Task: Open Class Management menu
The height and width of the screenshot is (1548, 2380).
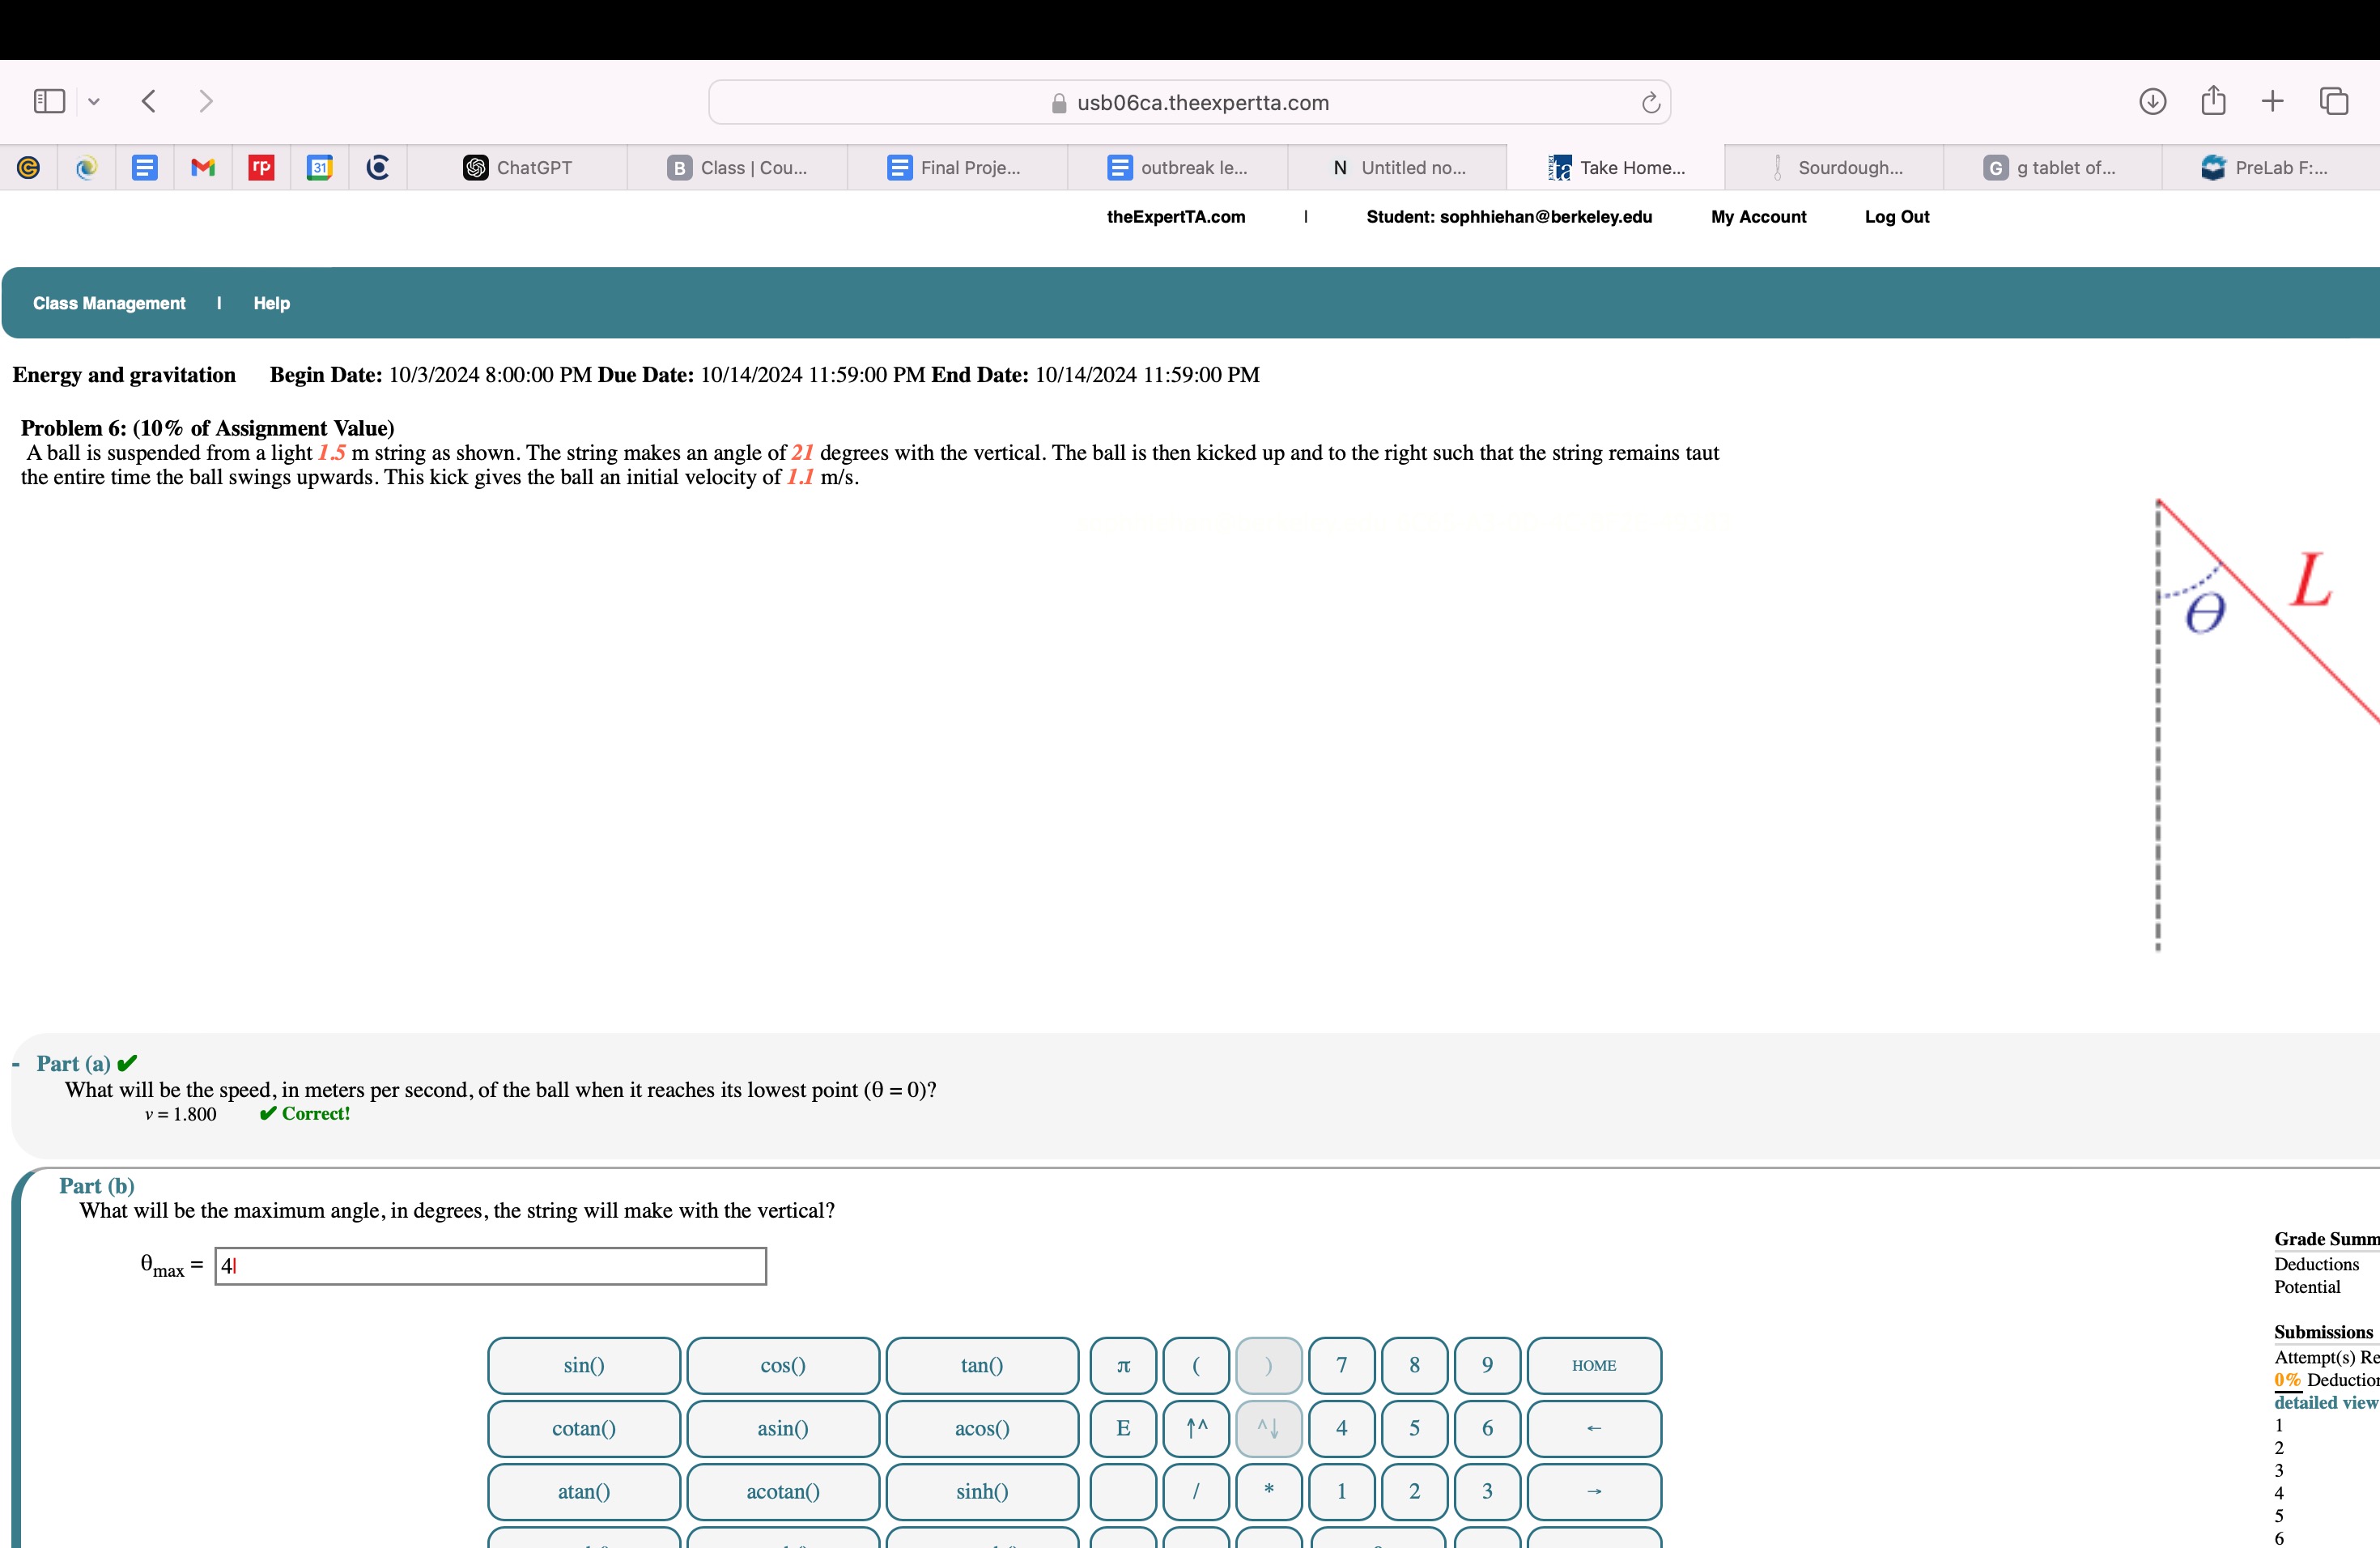Action: coord(108,304)
